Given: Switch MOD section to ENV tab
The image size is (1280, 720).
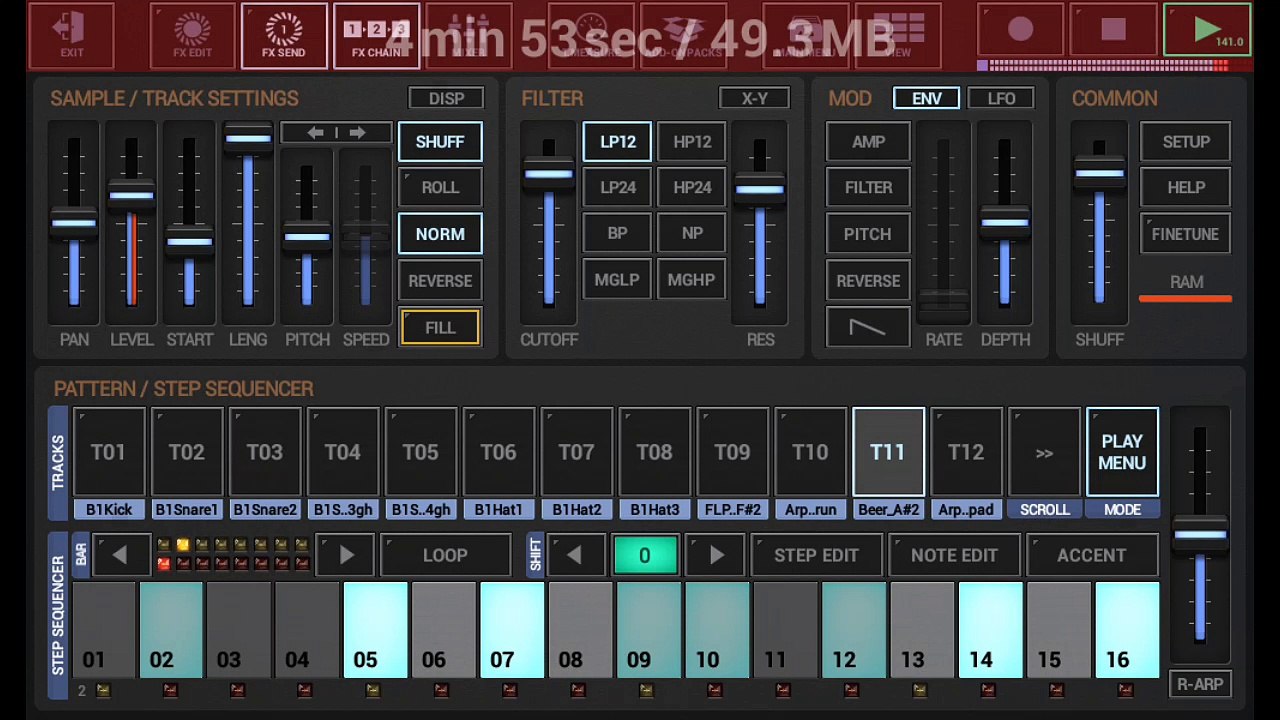Looking at the screenshot, I should [927, 98].
